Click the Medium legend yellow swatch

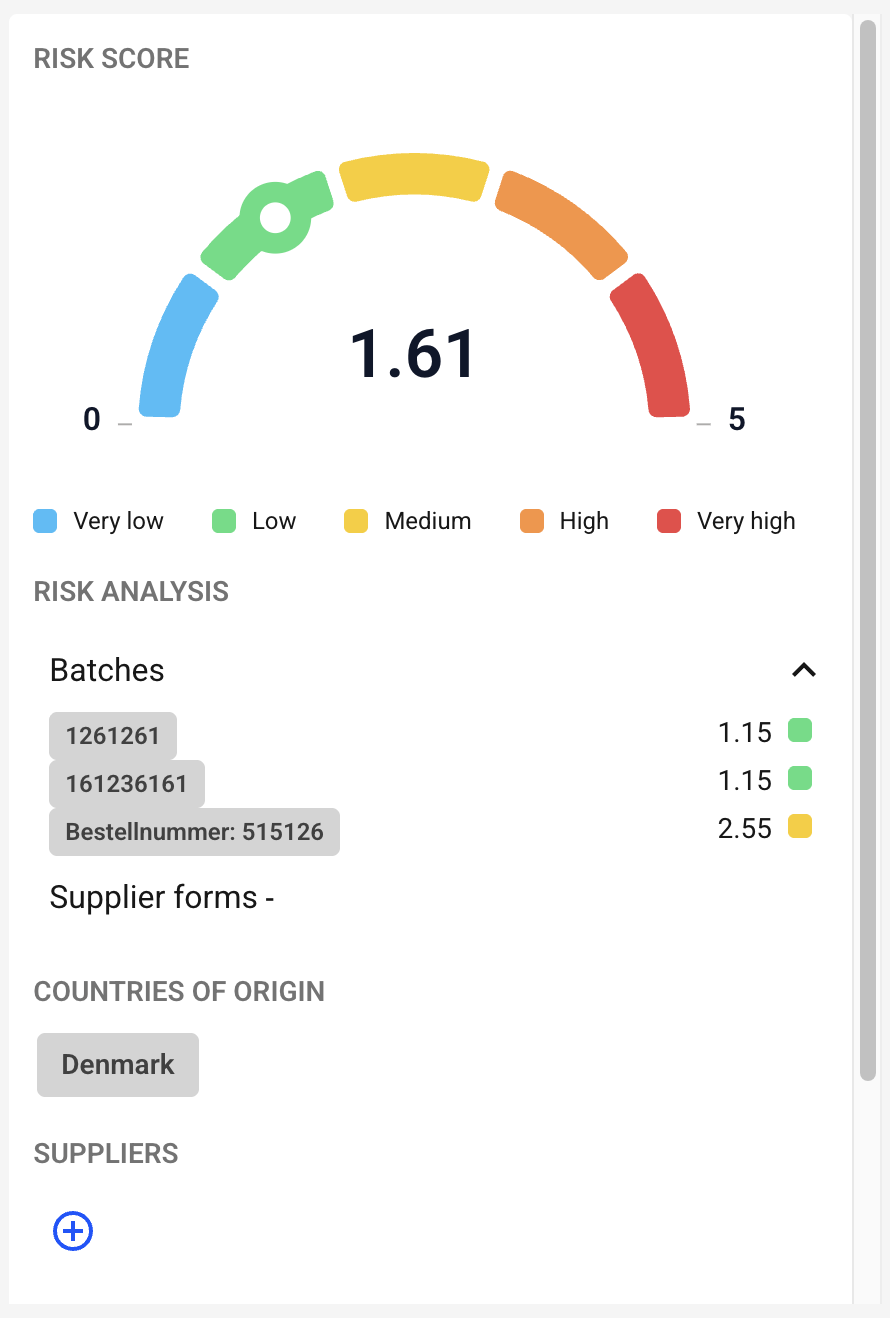(x=356, y=521)
